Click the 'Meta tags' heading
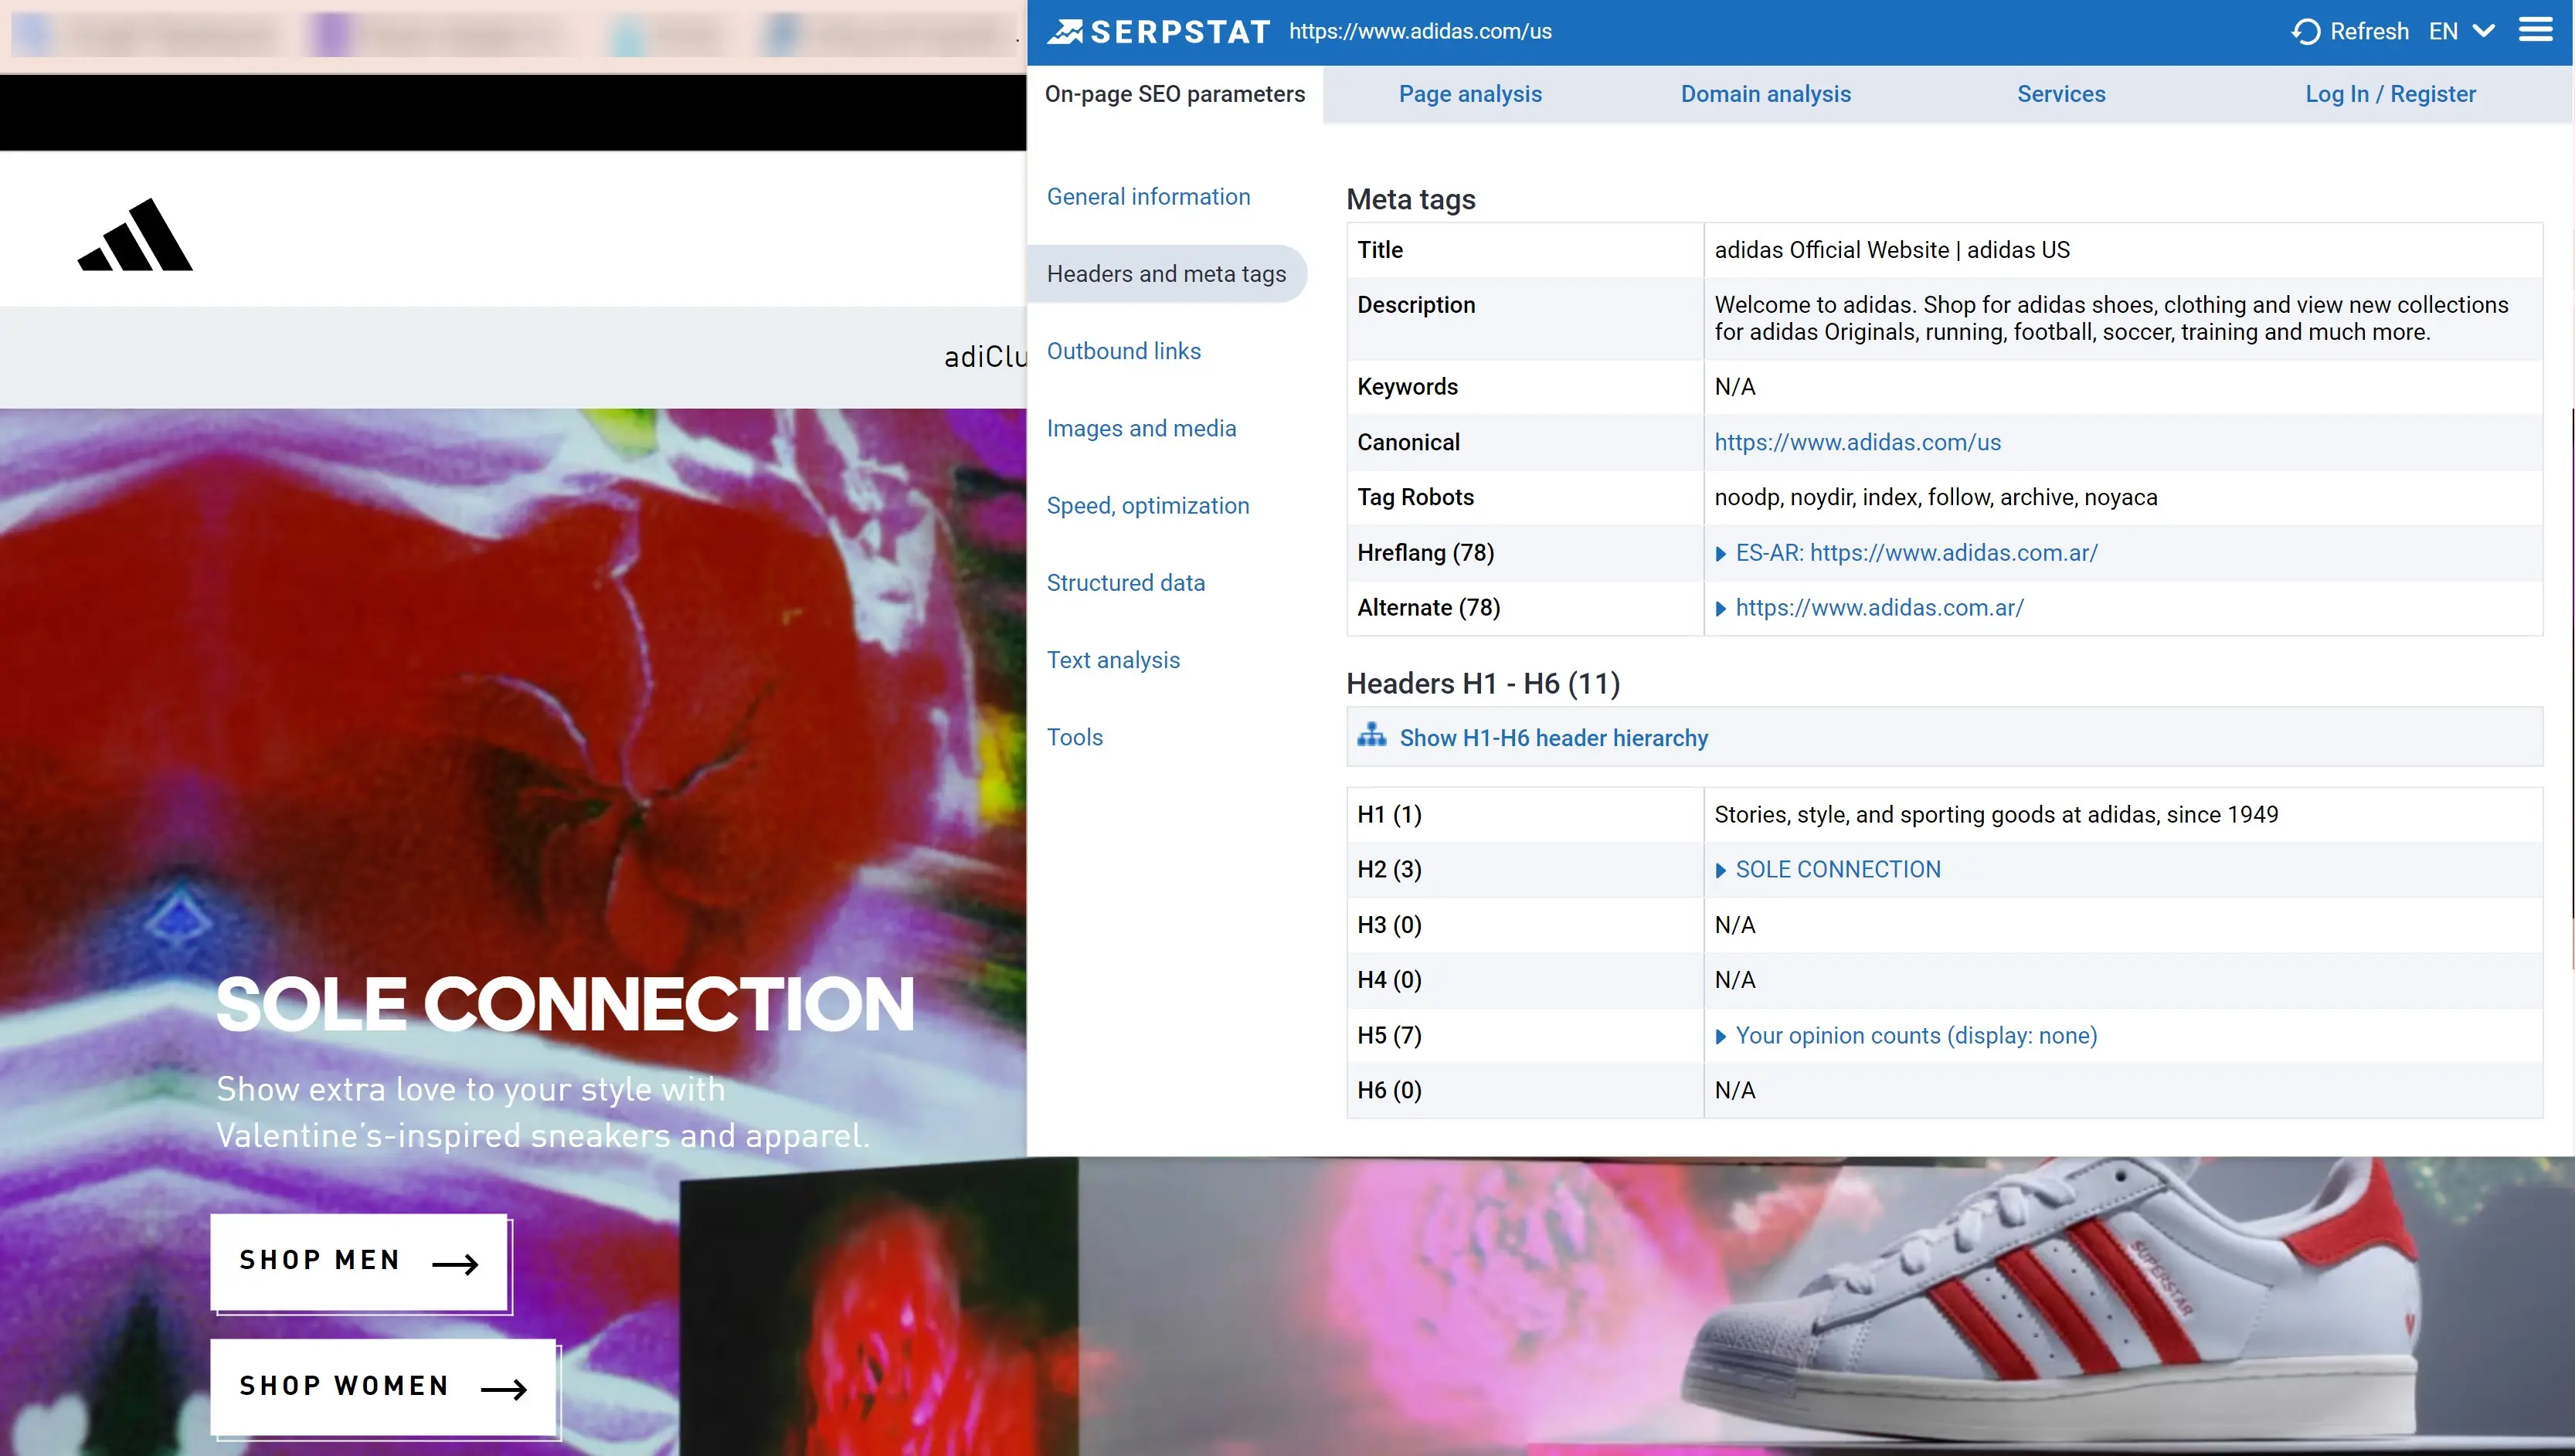This screenshot has height=1456, width=2575. tap(1411, 199)
